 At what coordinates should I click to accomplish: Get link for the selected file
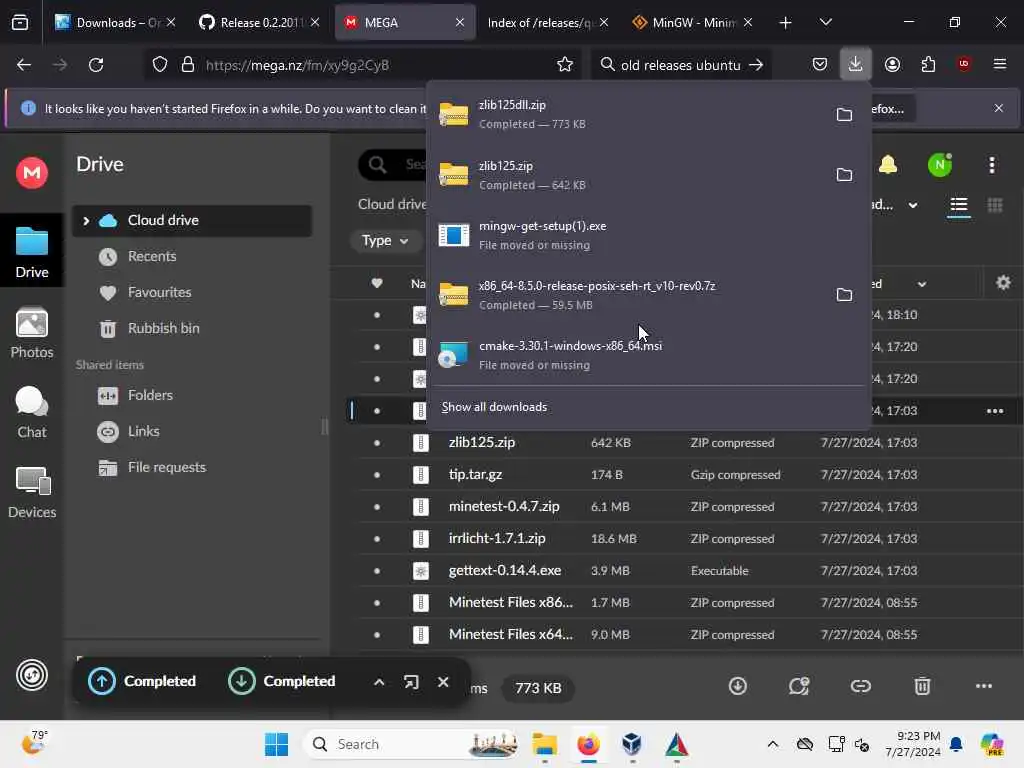point(861,686)
